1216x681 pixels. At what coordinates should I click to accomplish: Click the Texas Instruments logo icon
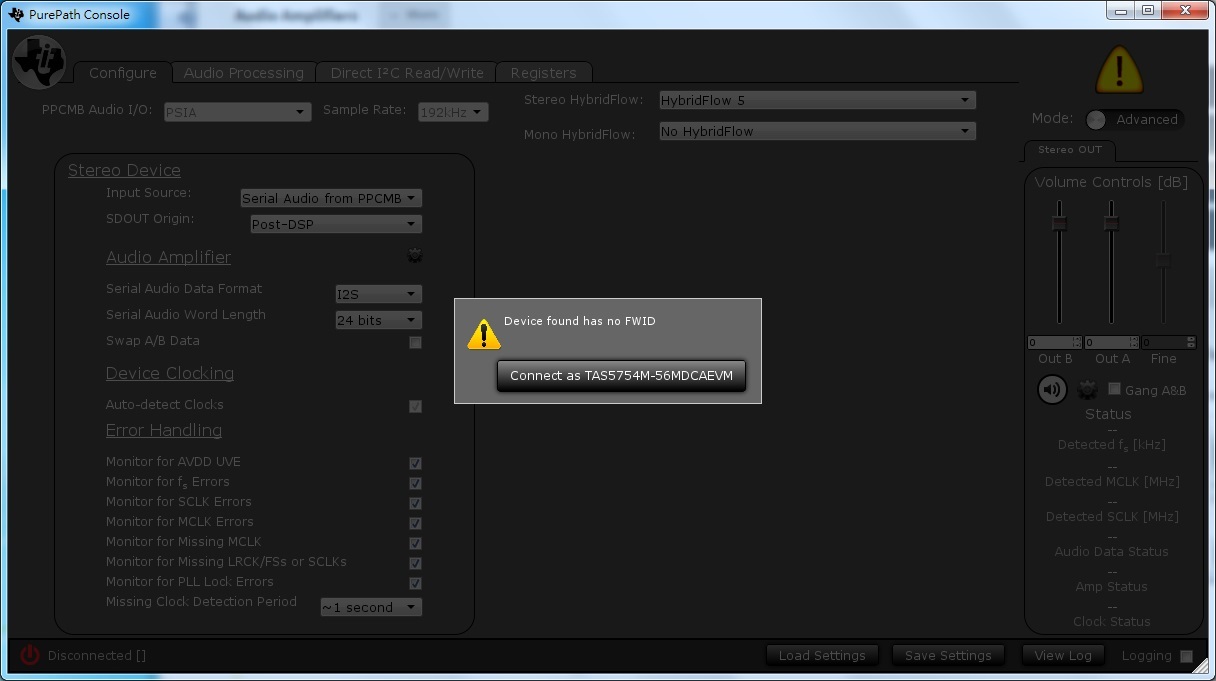point(38,63)
